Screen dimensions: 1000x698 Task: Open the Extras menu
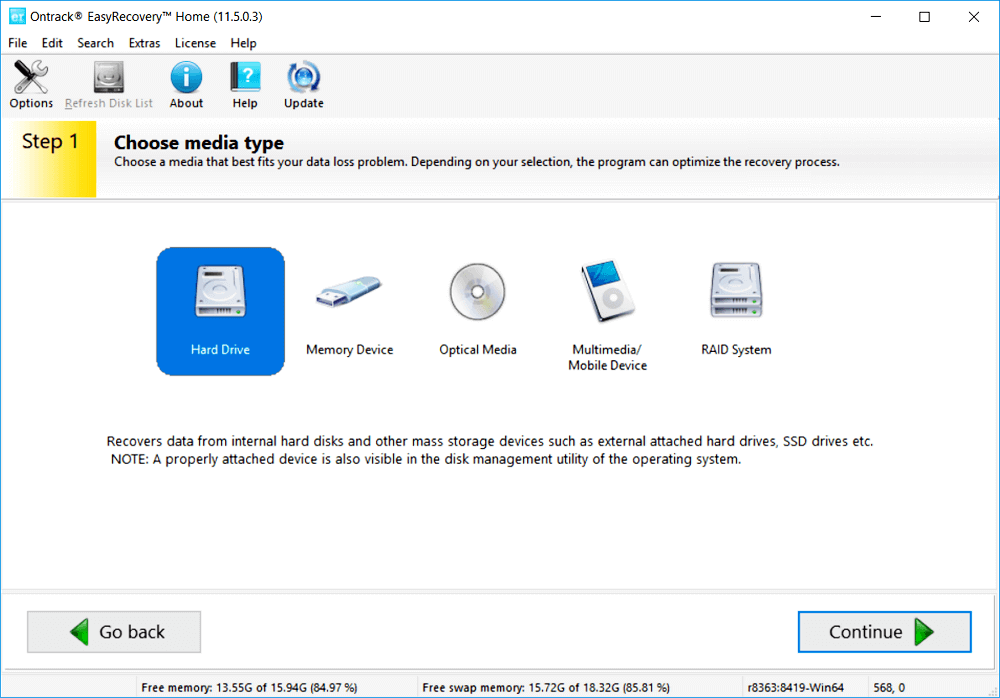144,43
